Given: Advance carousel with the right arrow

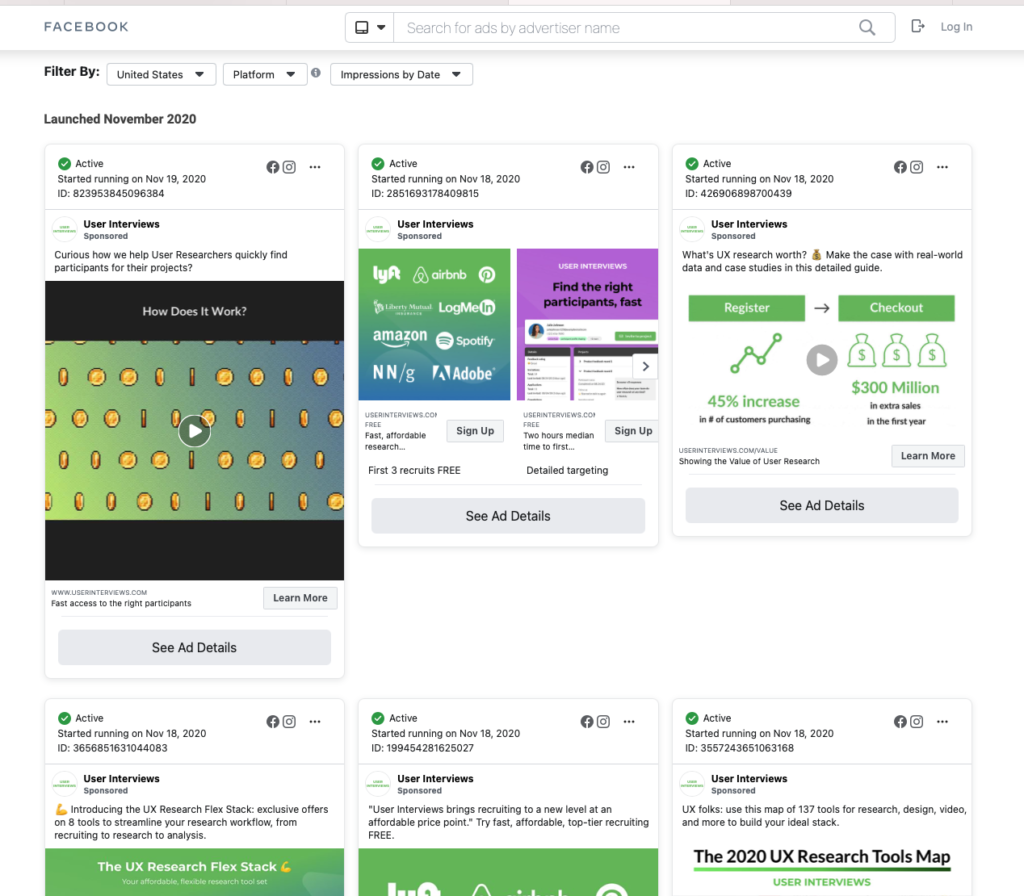Looking at the screenshot, I should pyautogui.click(x=646, y=367).
